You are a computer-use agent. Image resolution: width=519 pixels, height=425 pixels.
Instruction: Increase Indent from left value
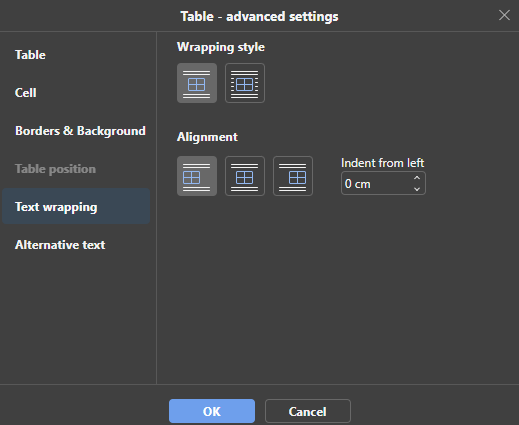[x=417, y=178]
